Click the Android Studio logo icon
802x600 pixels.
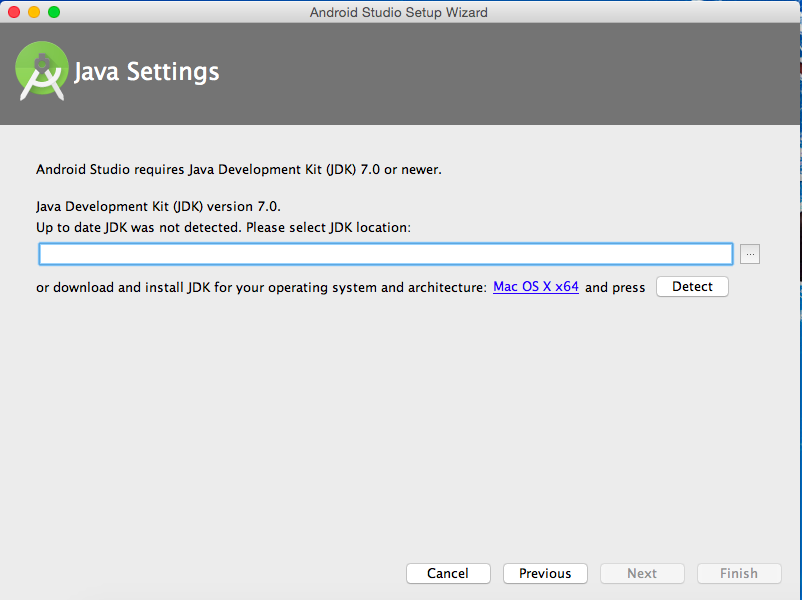[42, 71]
